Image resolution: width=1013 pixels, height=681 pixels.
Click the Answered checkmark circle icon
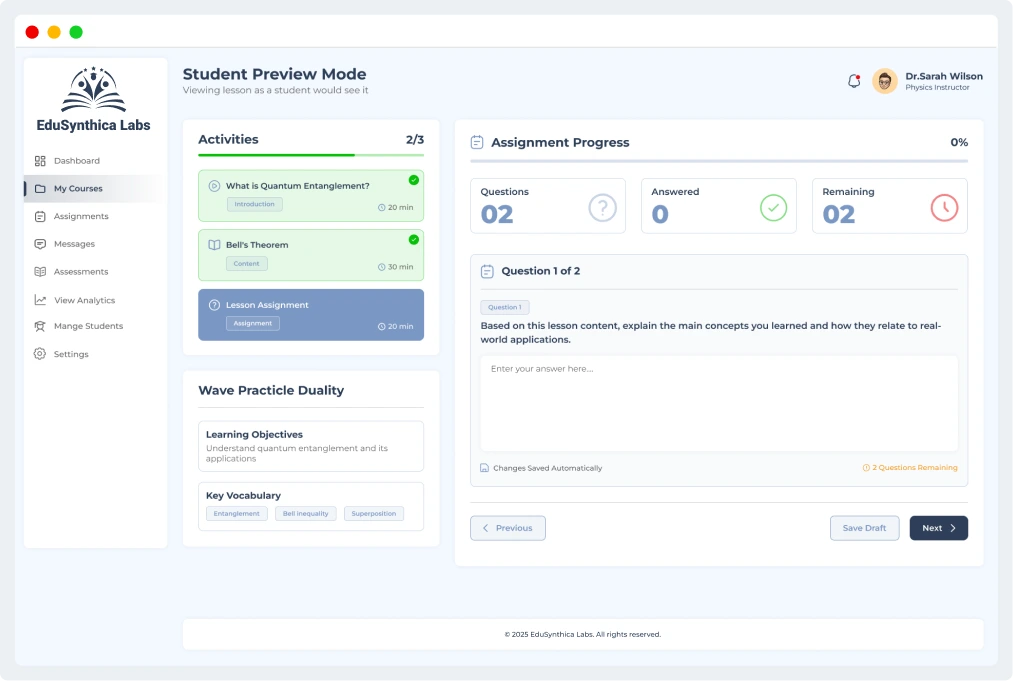[773, 207]
